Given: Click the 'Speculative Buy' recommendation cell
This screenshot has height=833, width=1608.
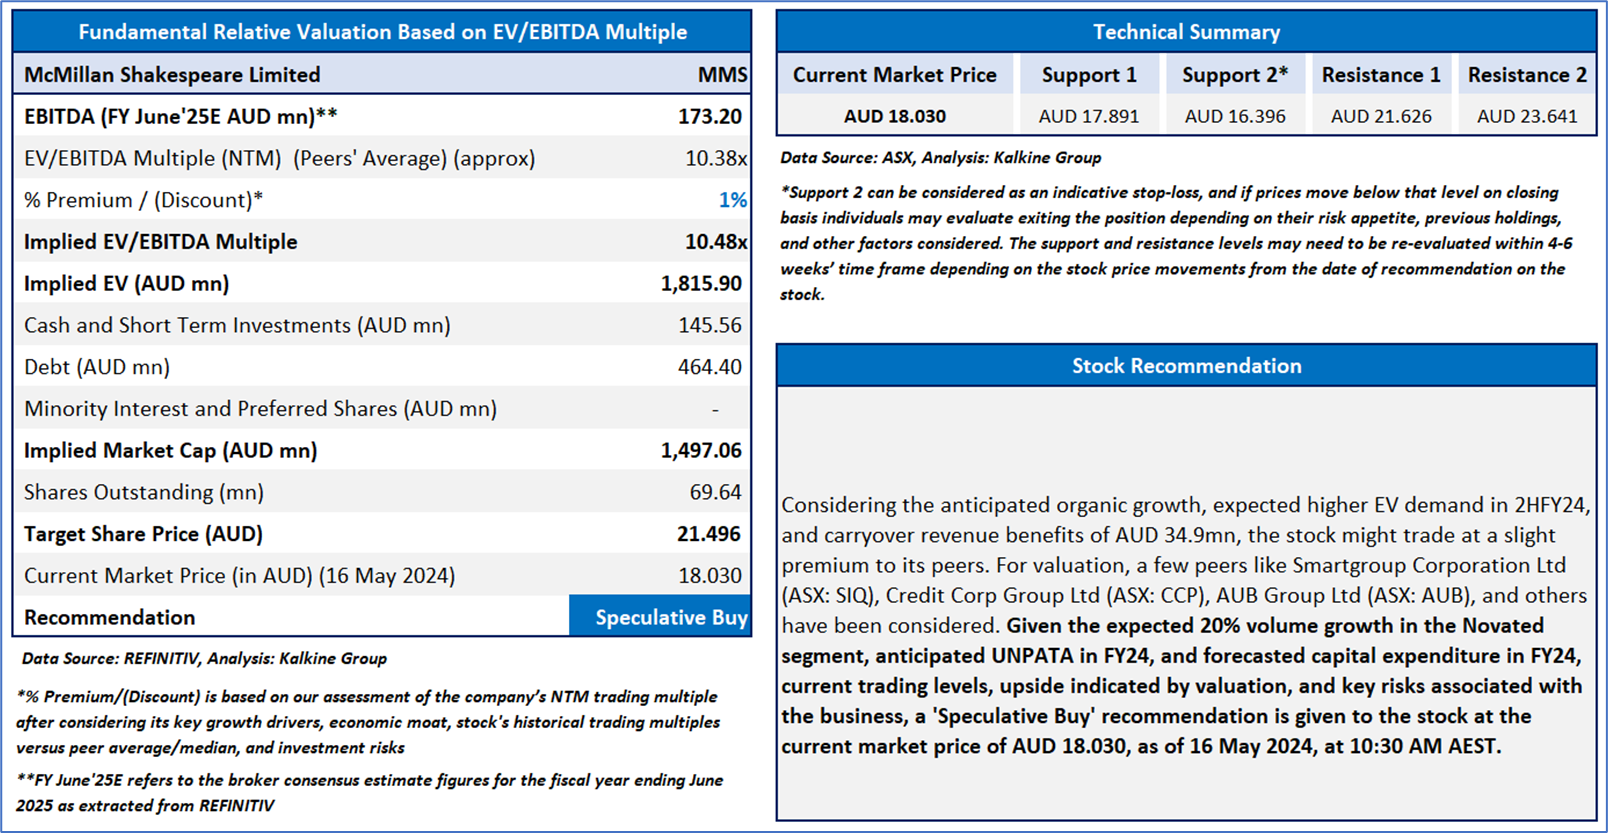Looking at the screenshot, I should 660,617.
